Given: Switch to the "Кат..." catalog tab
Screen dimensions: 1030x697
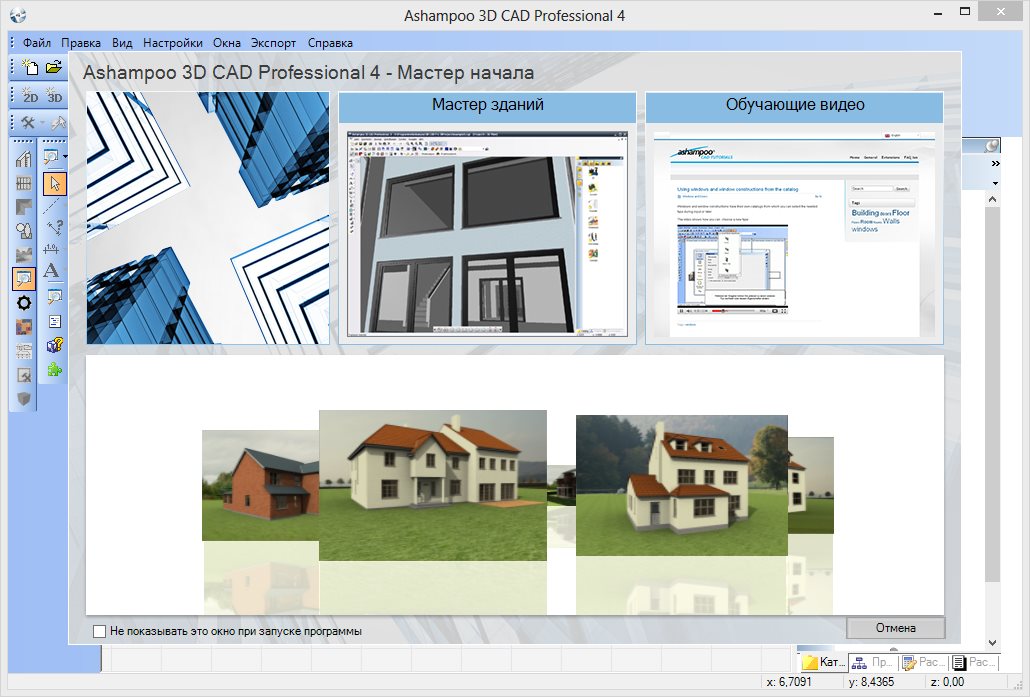Looking at the screenshot, I should 823,662.
